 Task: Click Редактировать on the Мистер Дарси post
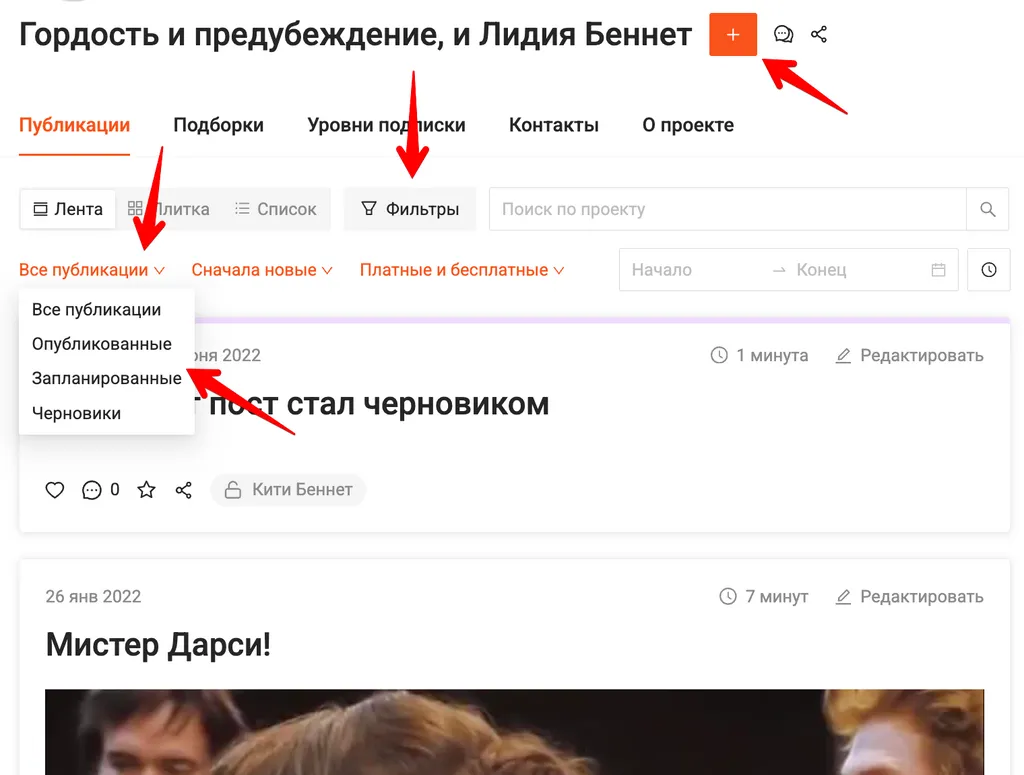coord(910,597)
